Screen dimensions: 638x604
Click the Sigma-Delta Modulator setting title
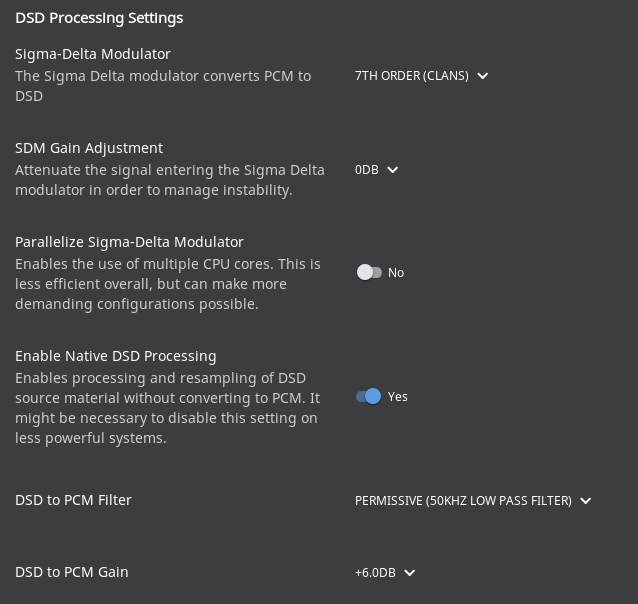[93, 54]
